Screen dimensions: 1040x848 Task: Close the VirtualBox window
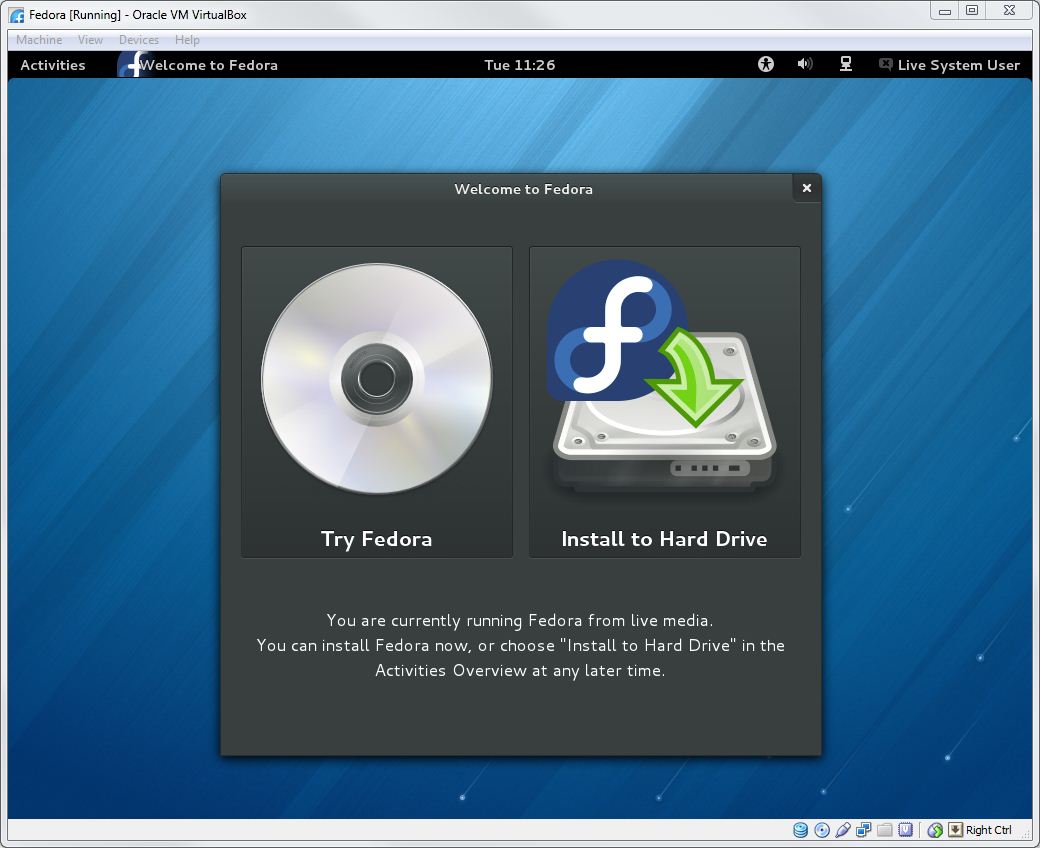click(1009, 11)
